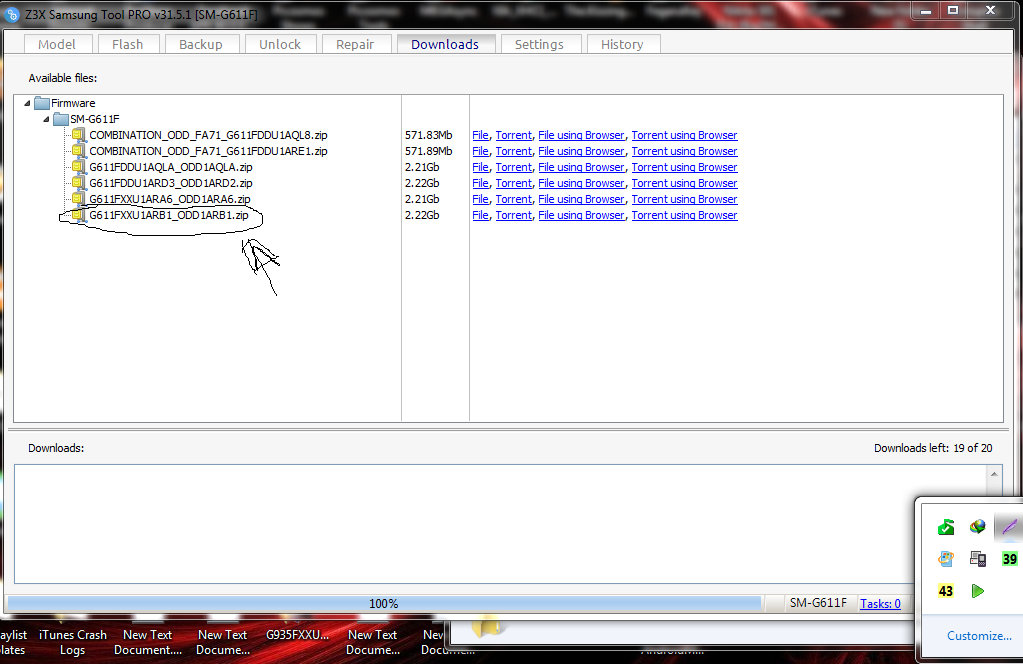Image resolution: width=1023 pixels, height=664 pixels.
Task: Open the Flash tab
Action: (x=127, y=44)
